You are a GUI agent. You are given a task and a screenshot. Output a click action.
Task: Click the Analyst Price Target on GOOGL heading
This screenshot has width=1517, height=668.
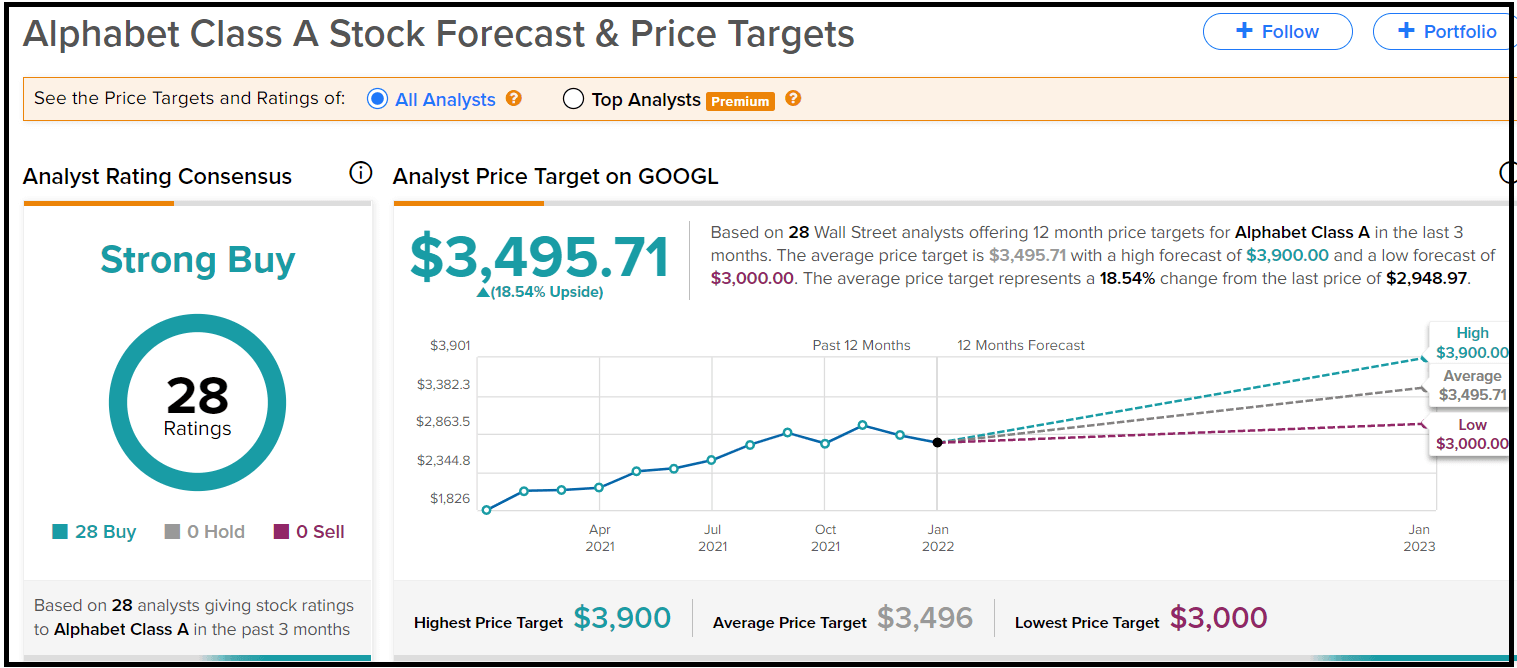pyautogui.click(x=555, y=177)
